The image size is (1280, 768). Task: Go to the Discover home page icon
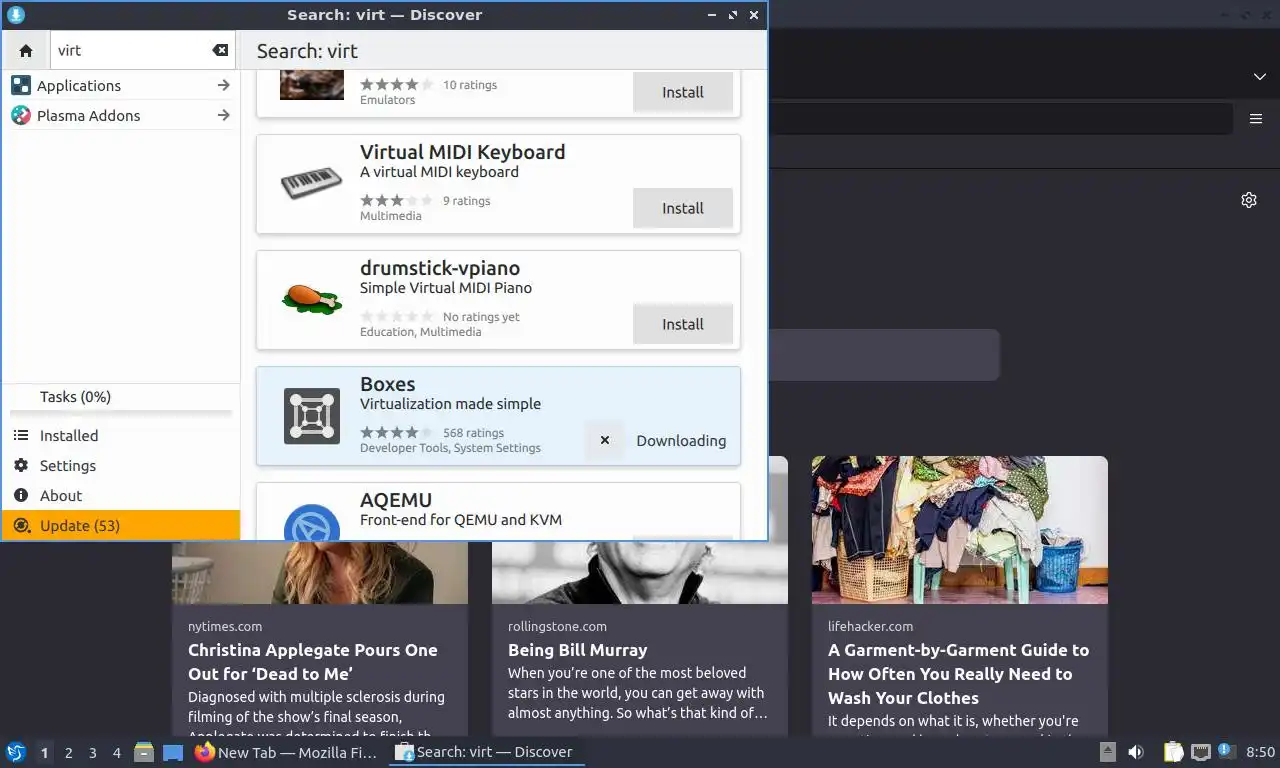(26, 51)
